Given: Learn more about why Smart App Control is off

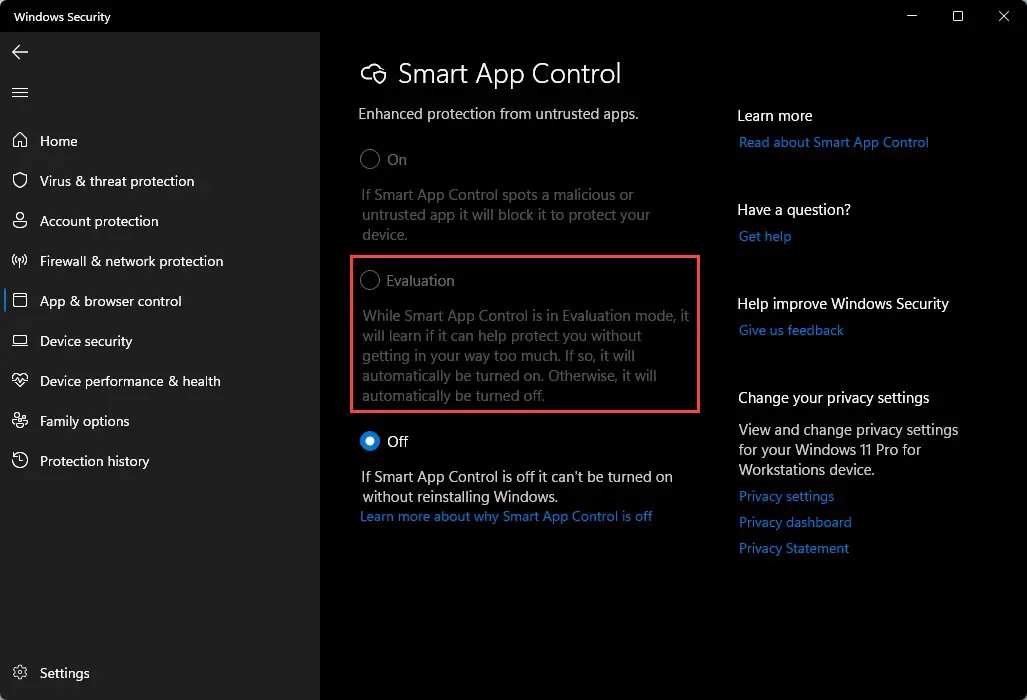Looking at the screenshot, I should click(506, 516).
